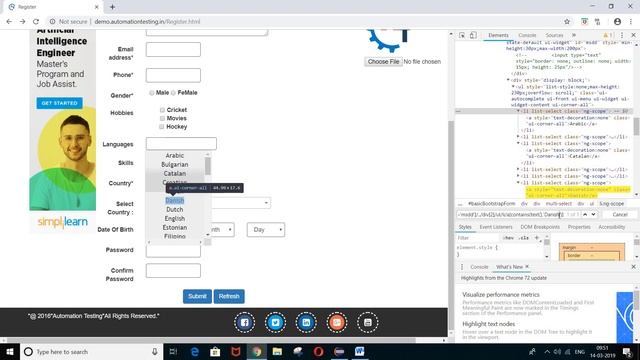Reload the page with the refresh icon
This screenshot has width=640, height=360.
point(36,22)
